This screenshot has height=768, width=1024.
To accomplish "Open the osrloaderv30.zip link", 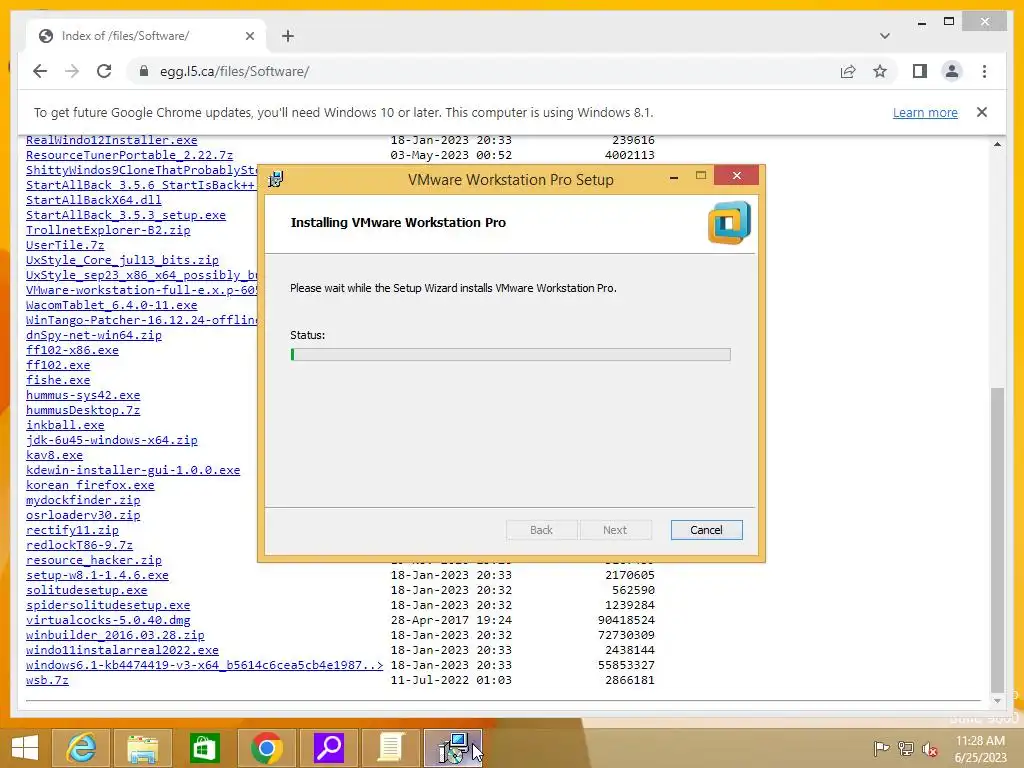I will [x=83, y=515].
